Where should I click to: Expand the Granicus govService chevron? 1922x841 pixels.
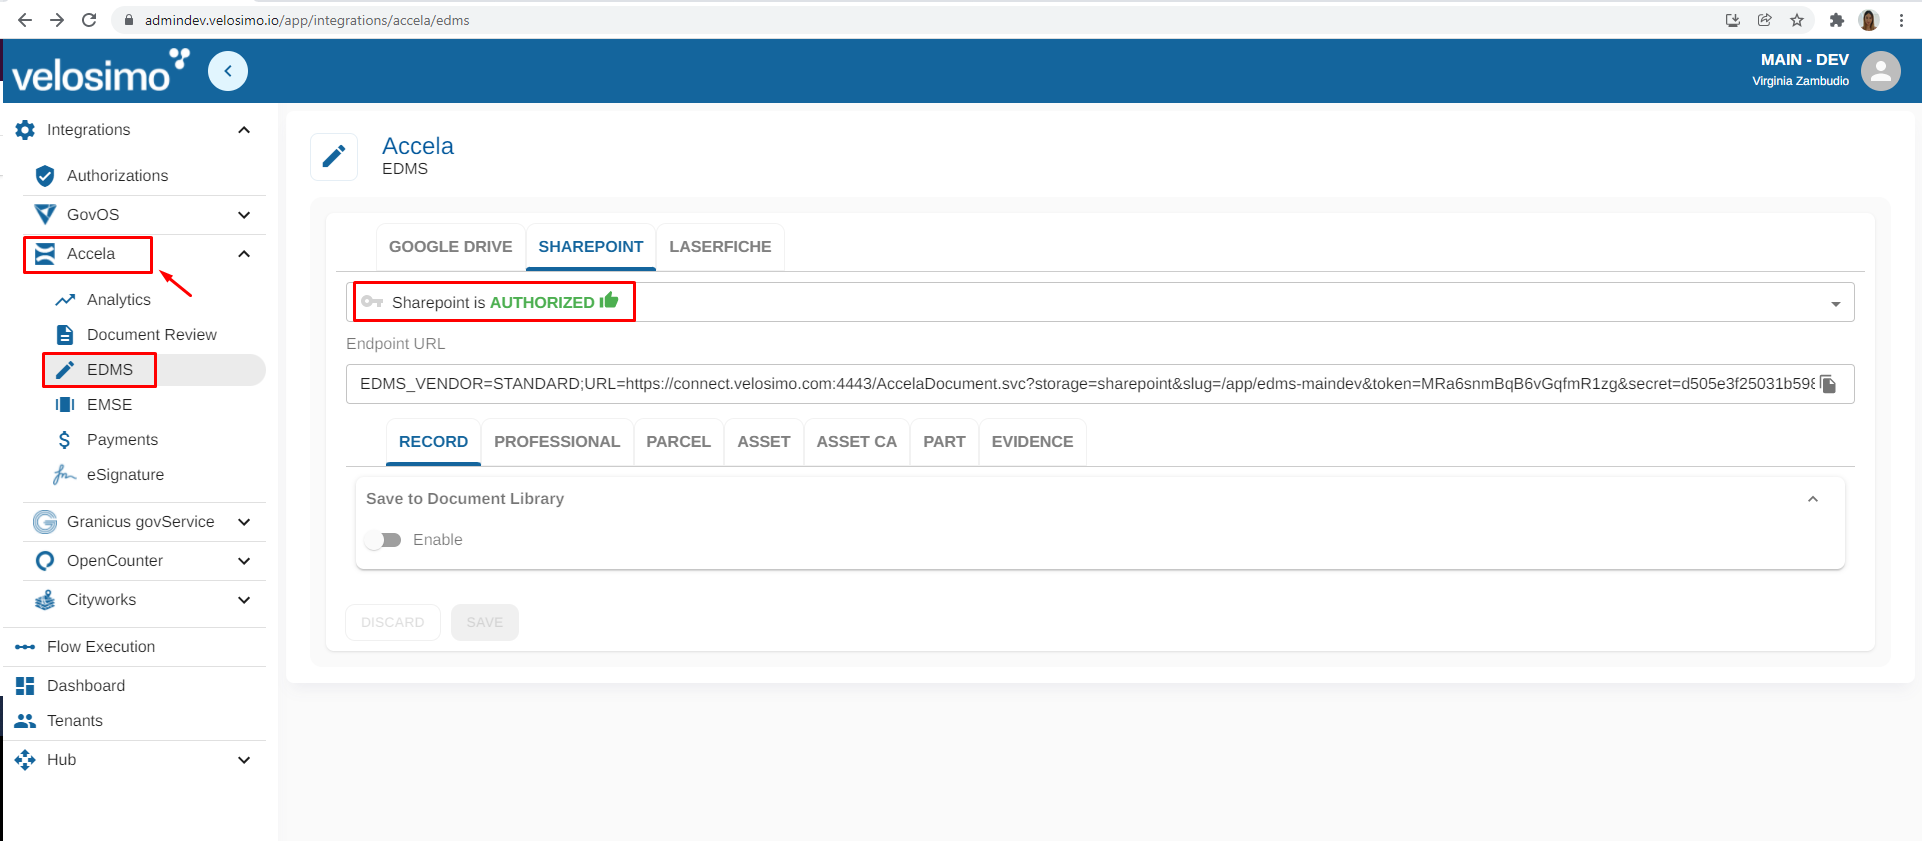(244, 522)
